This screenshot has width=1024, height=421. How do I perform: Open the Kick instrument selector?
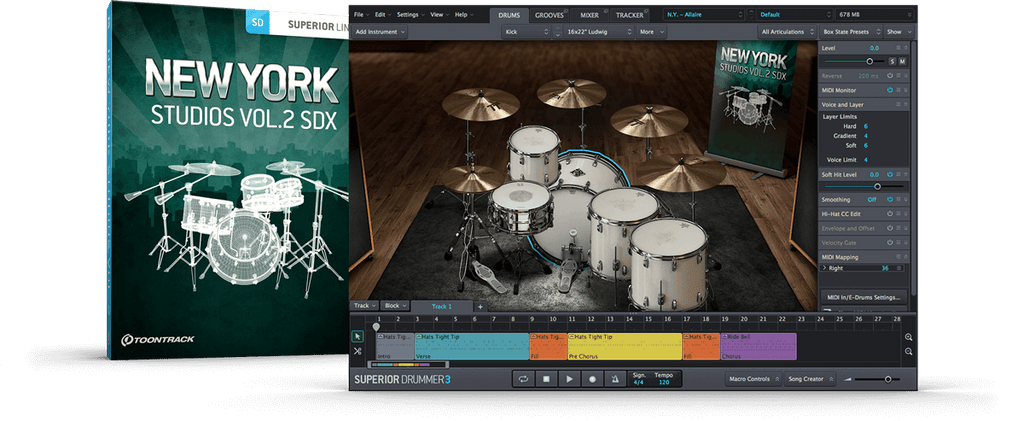[x=526, y=31]
